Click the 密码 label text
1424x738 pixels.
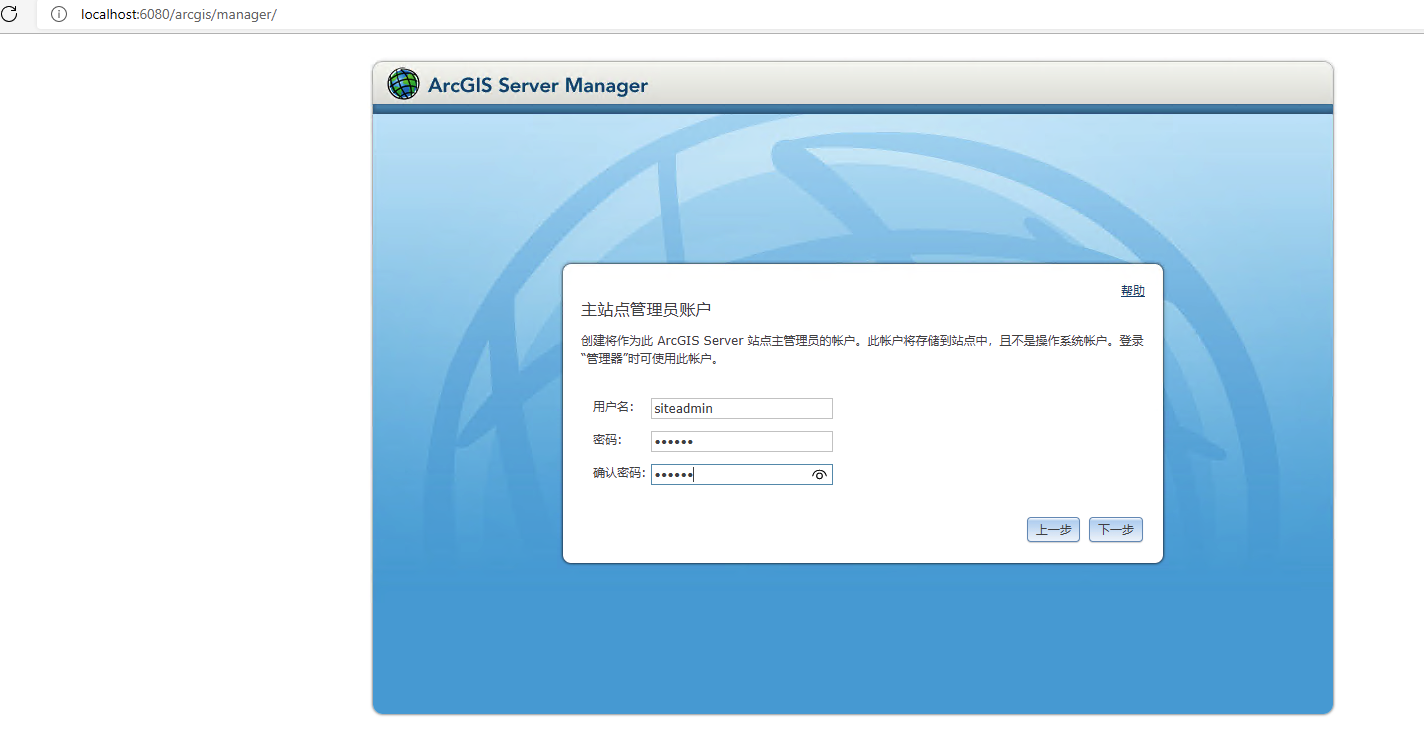point(606,440)
